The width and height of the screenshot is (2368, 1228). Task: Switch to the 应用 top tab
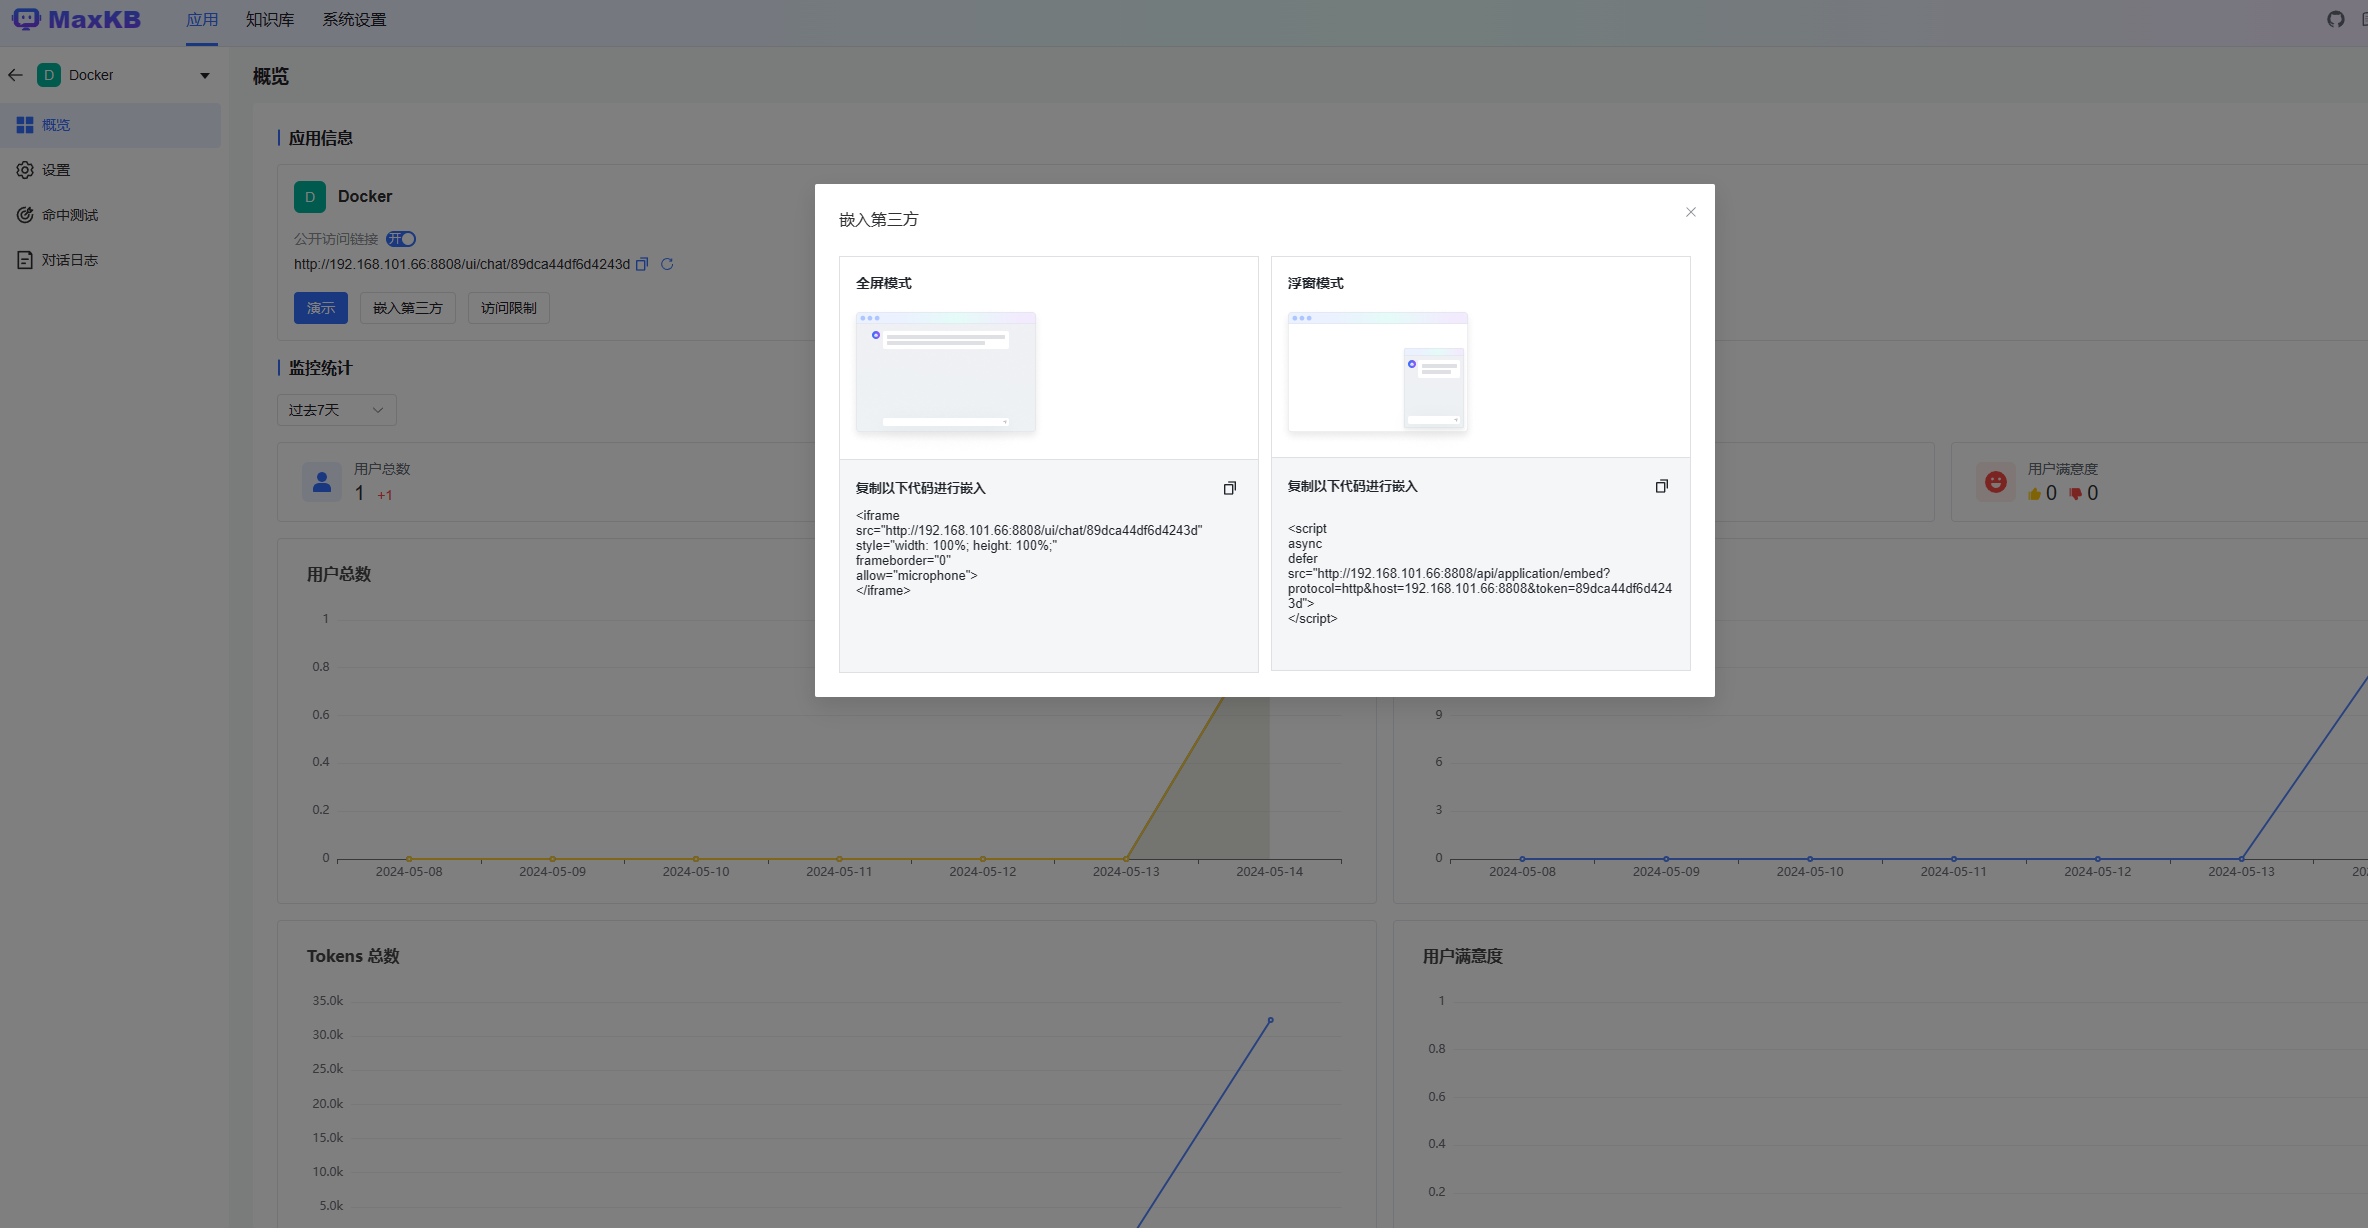tap(202, 20)
